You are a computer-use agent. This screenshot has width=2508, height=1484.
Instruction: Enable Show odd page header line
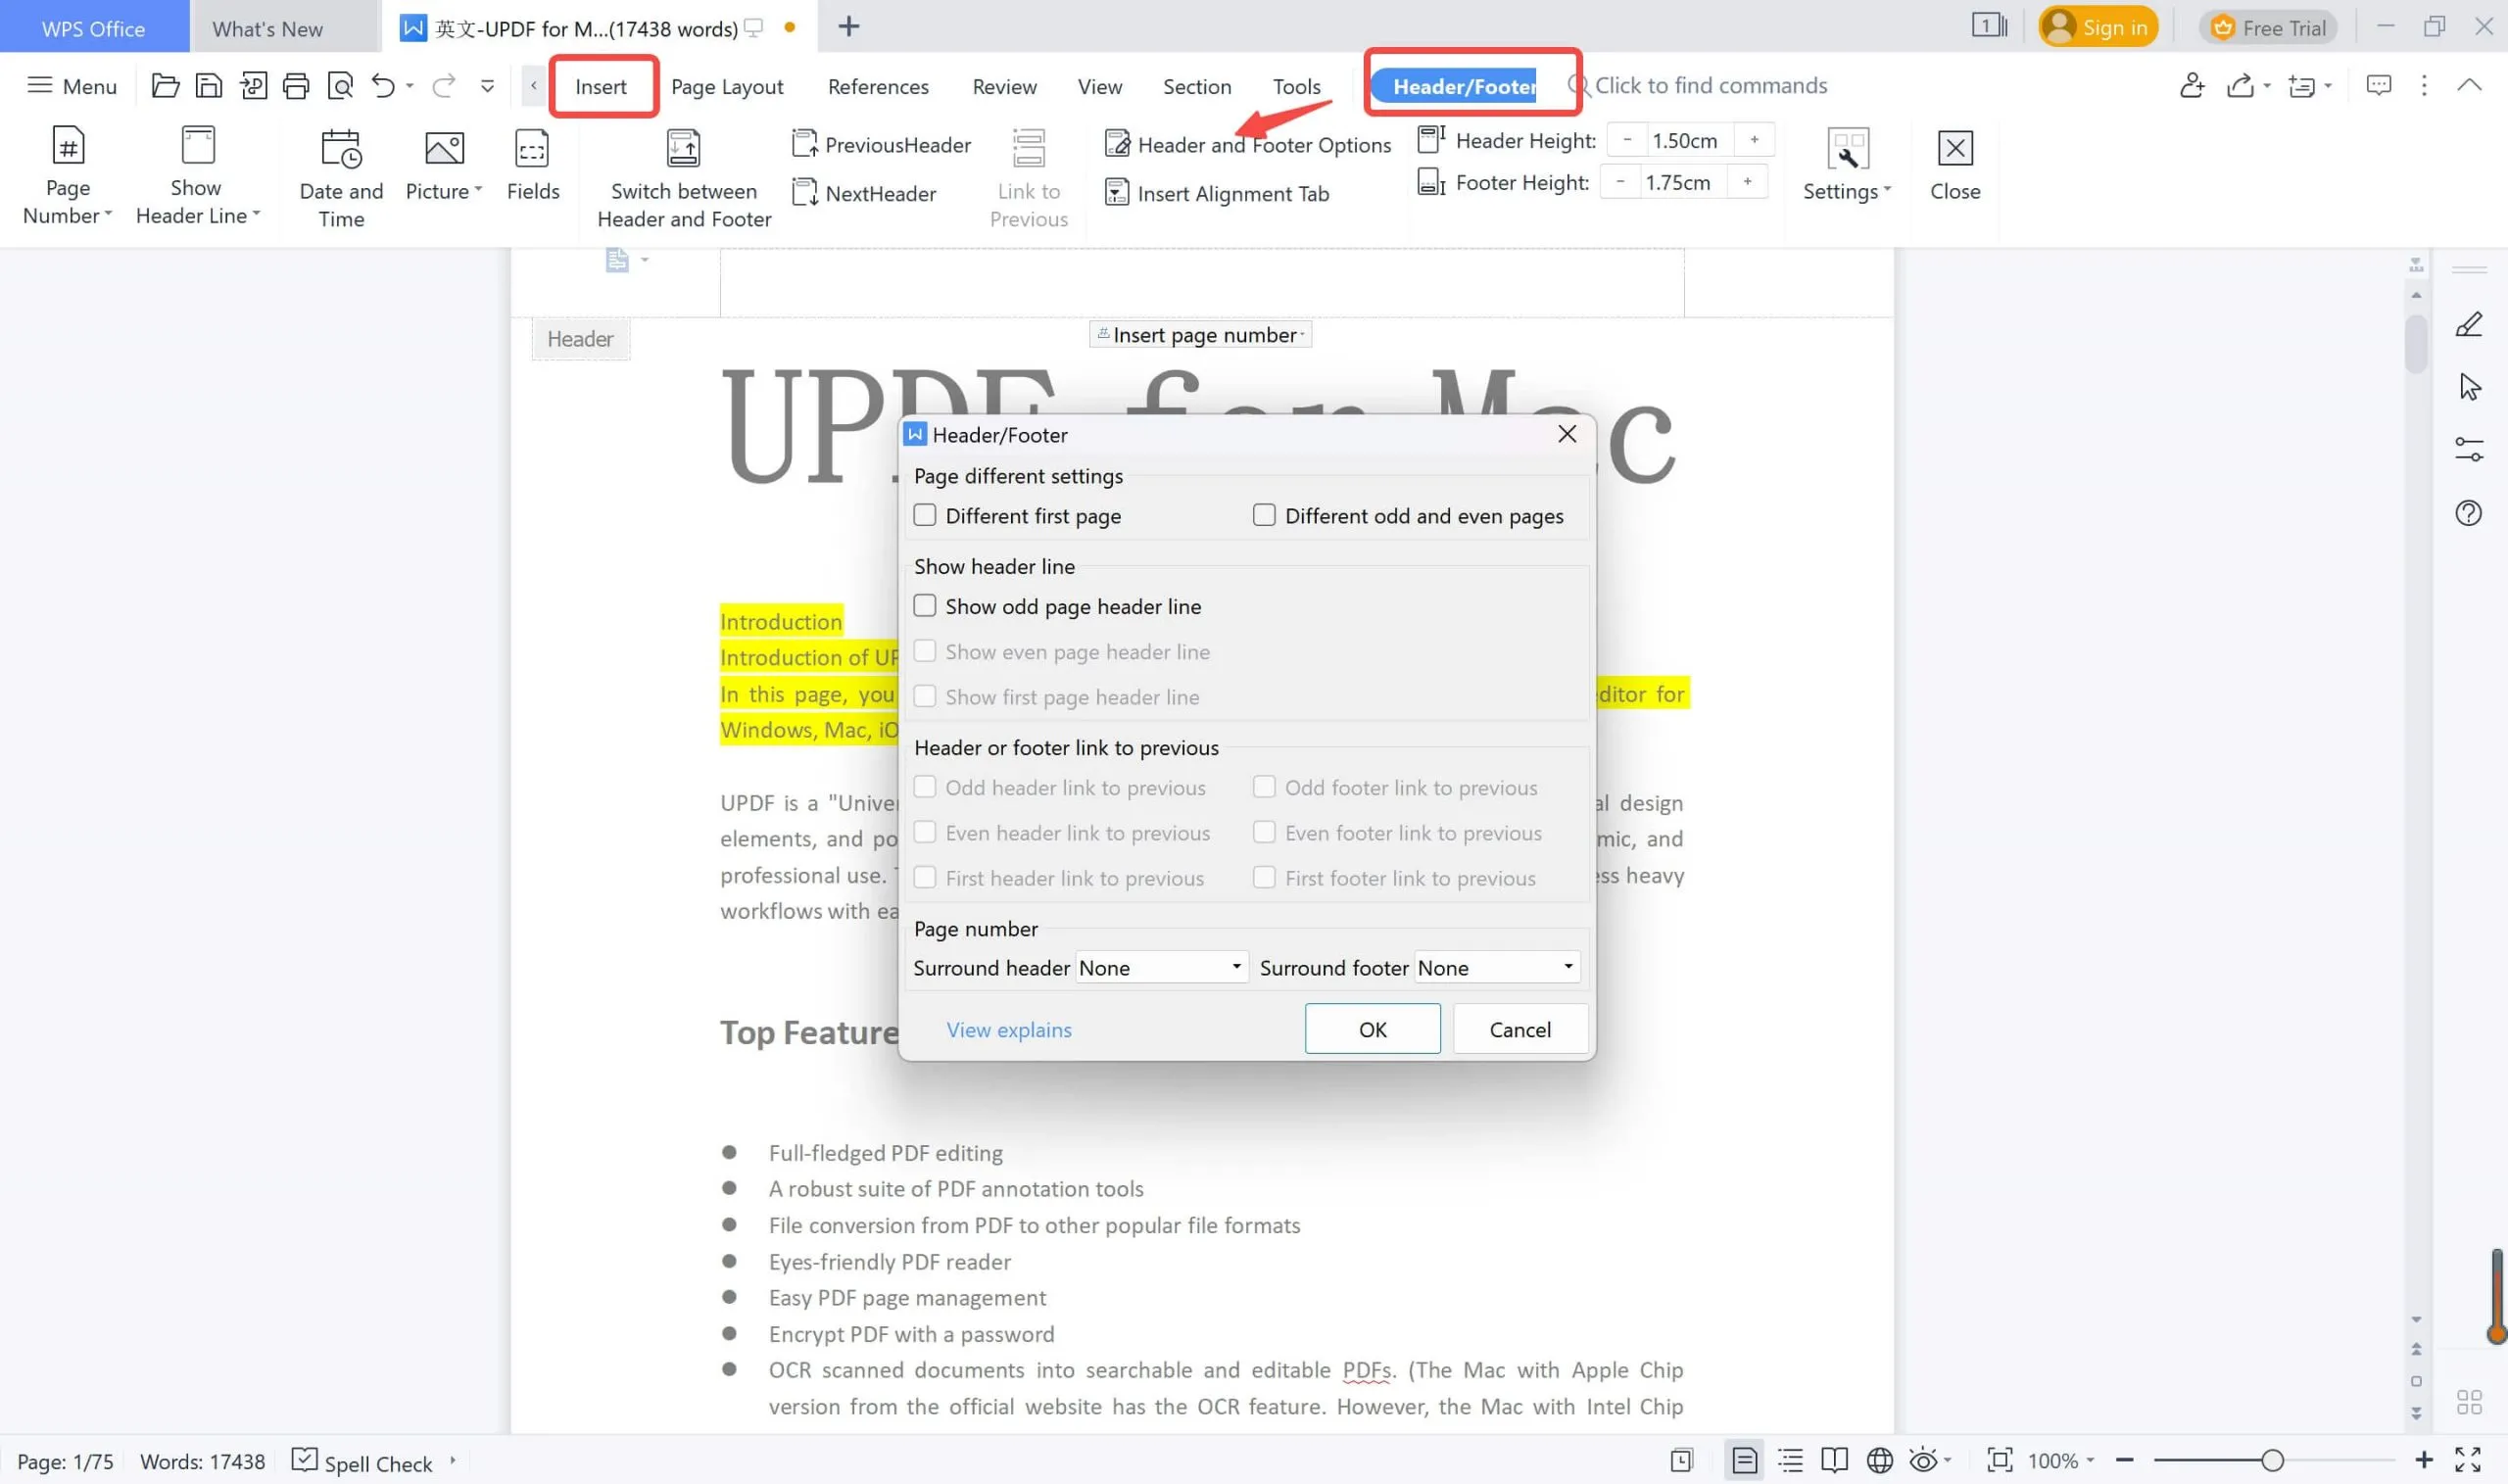click(x=924, y=606)
